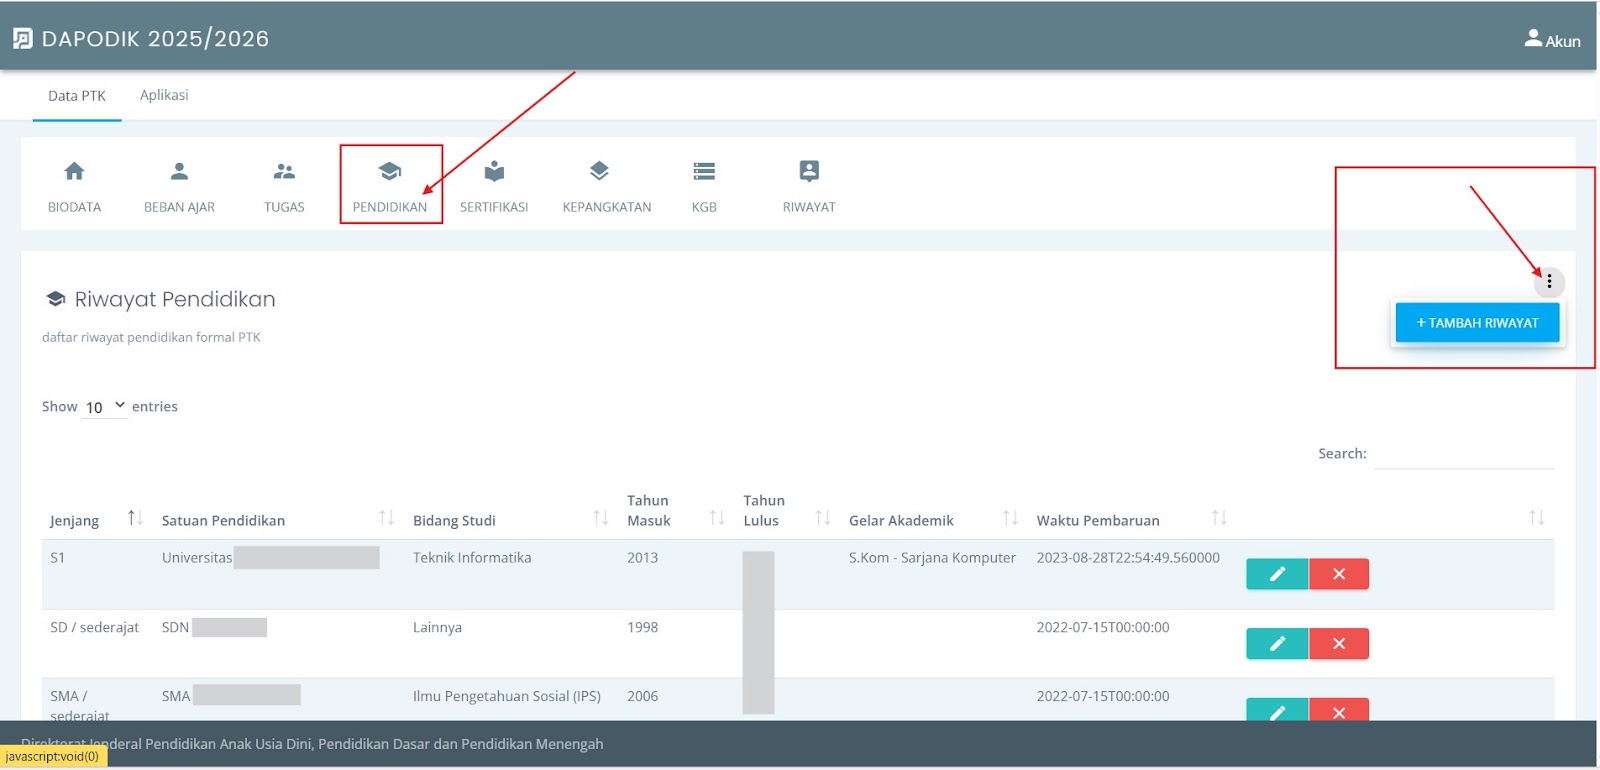1600x770 pixels.
Task: Open the BIODATA home icon
Action: 74,171
